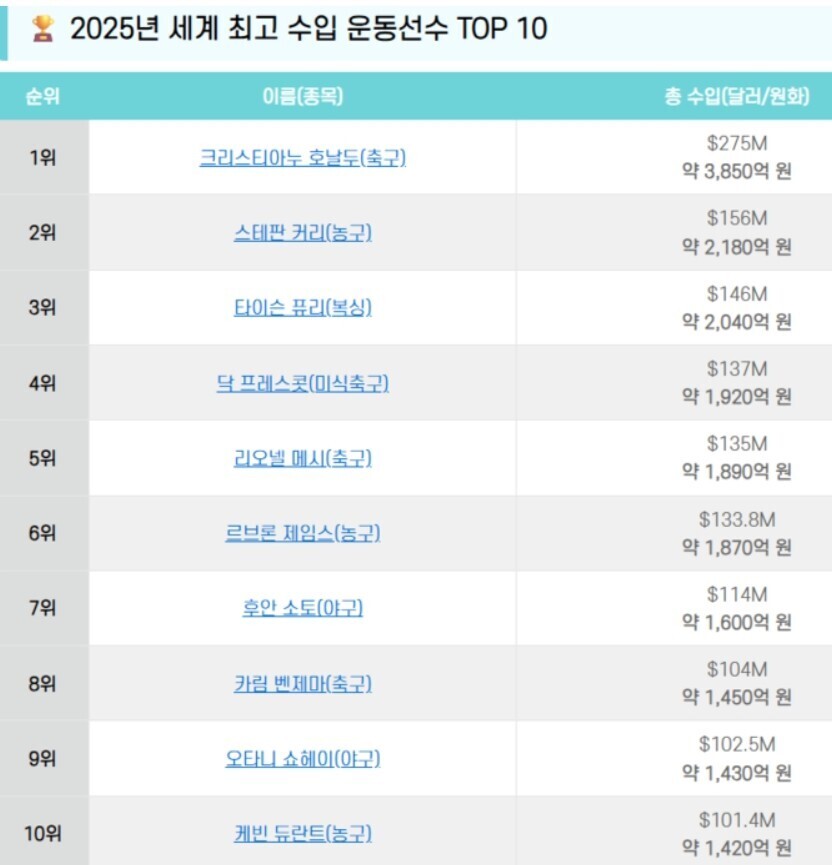832x865 pixels.
Task: Open the 스테판 커리(농구) link
Action: pyautogui.click(x=303, y=233)
